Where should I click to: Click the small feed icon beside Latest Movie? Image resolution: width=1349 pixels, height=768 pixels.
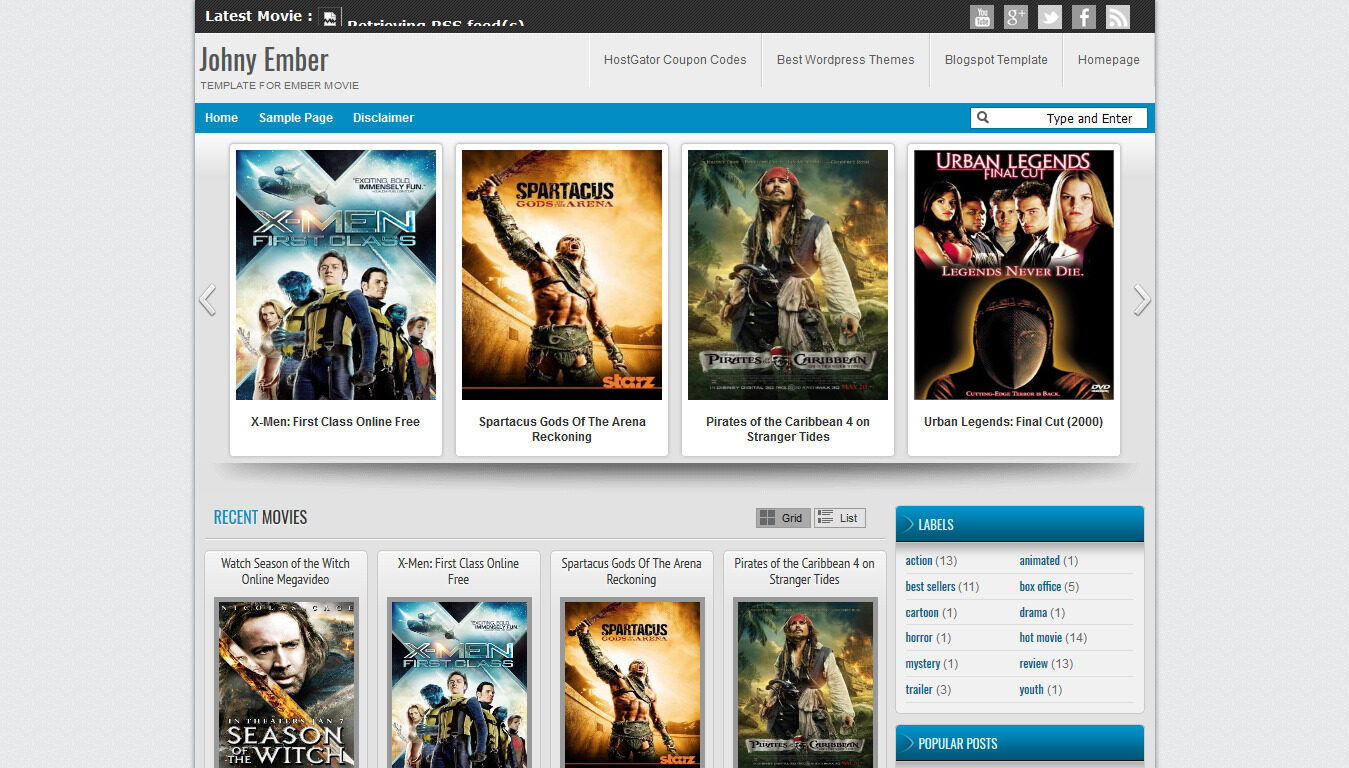tap(330, 18)
